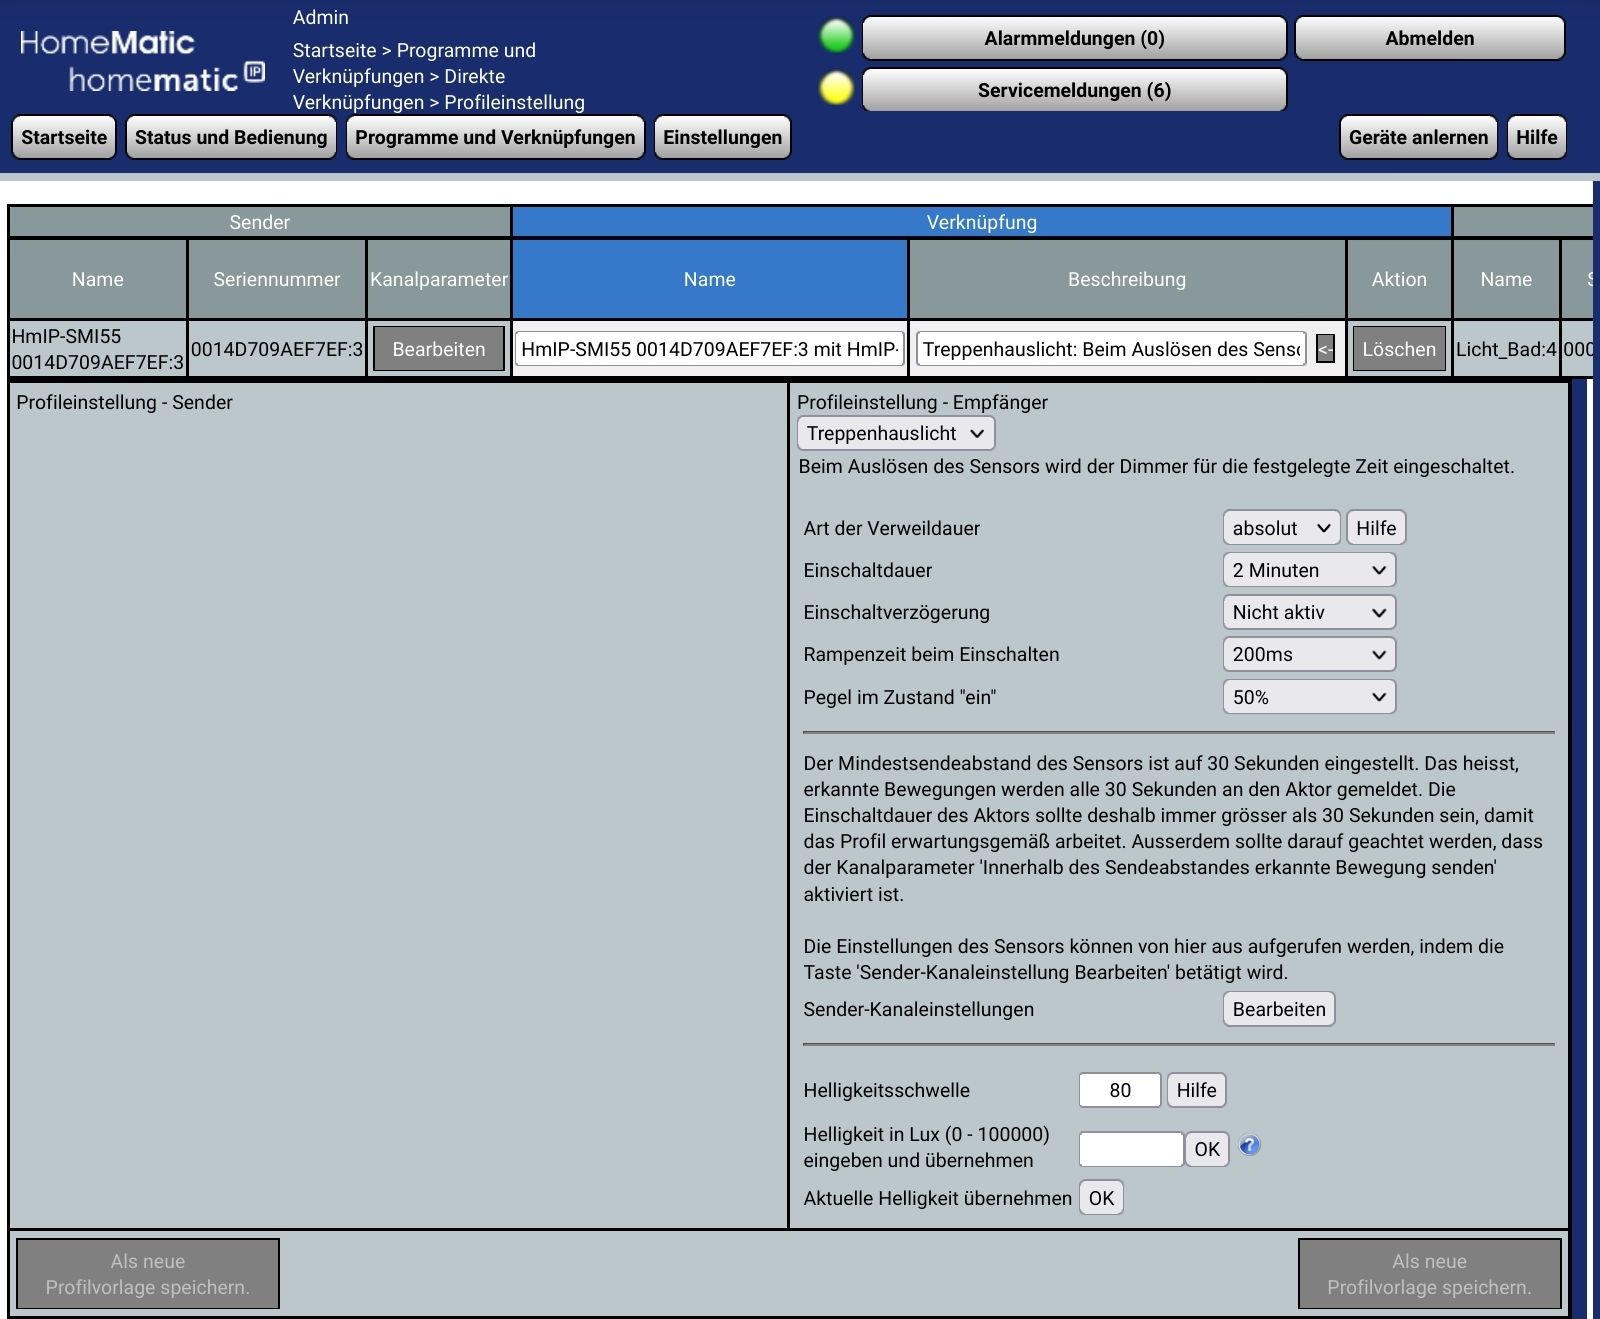Click the HomeMatic logo

pyautogui.click(x=142, y=60)
